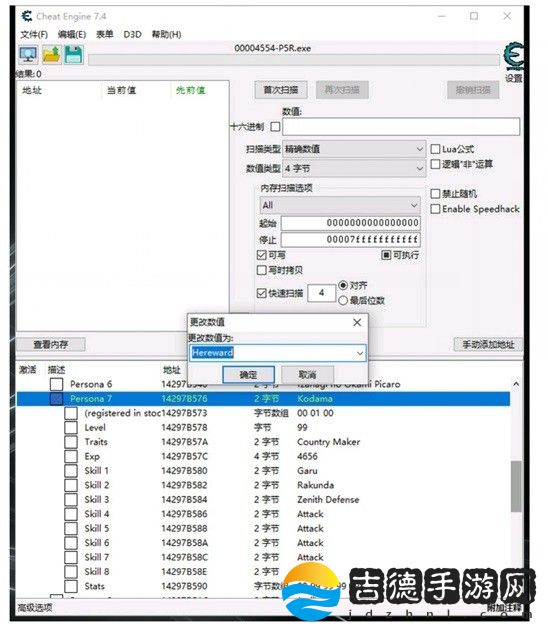This screenshot has width=548, height=627.
Task: Select address 14297B58E of Skill 8
Action: (x=184, y=572)
